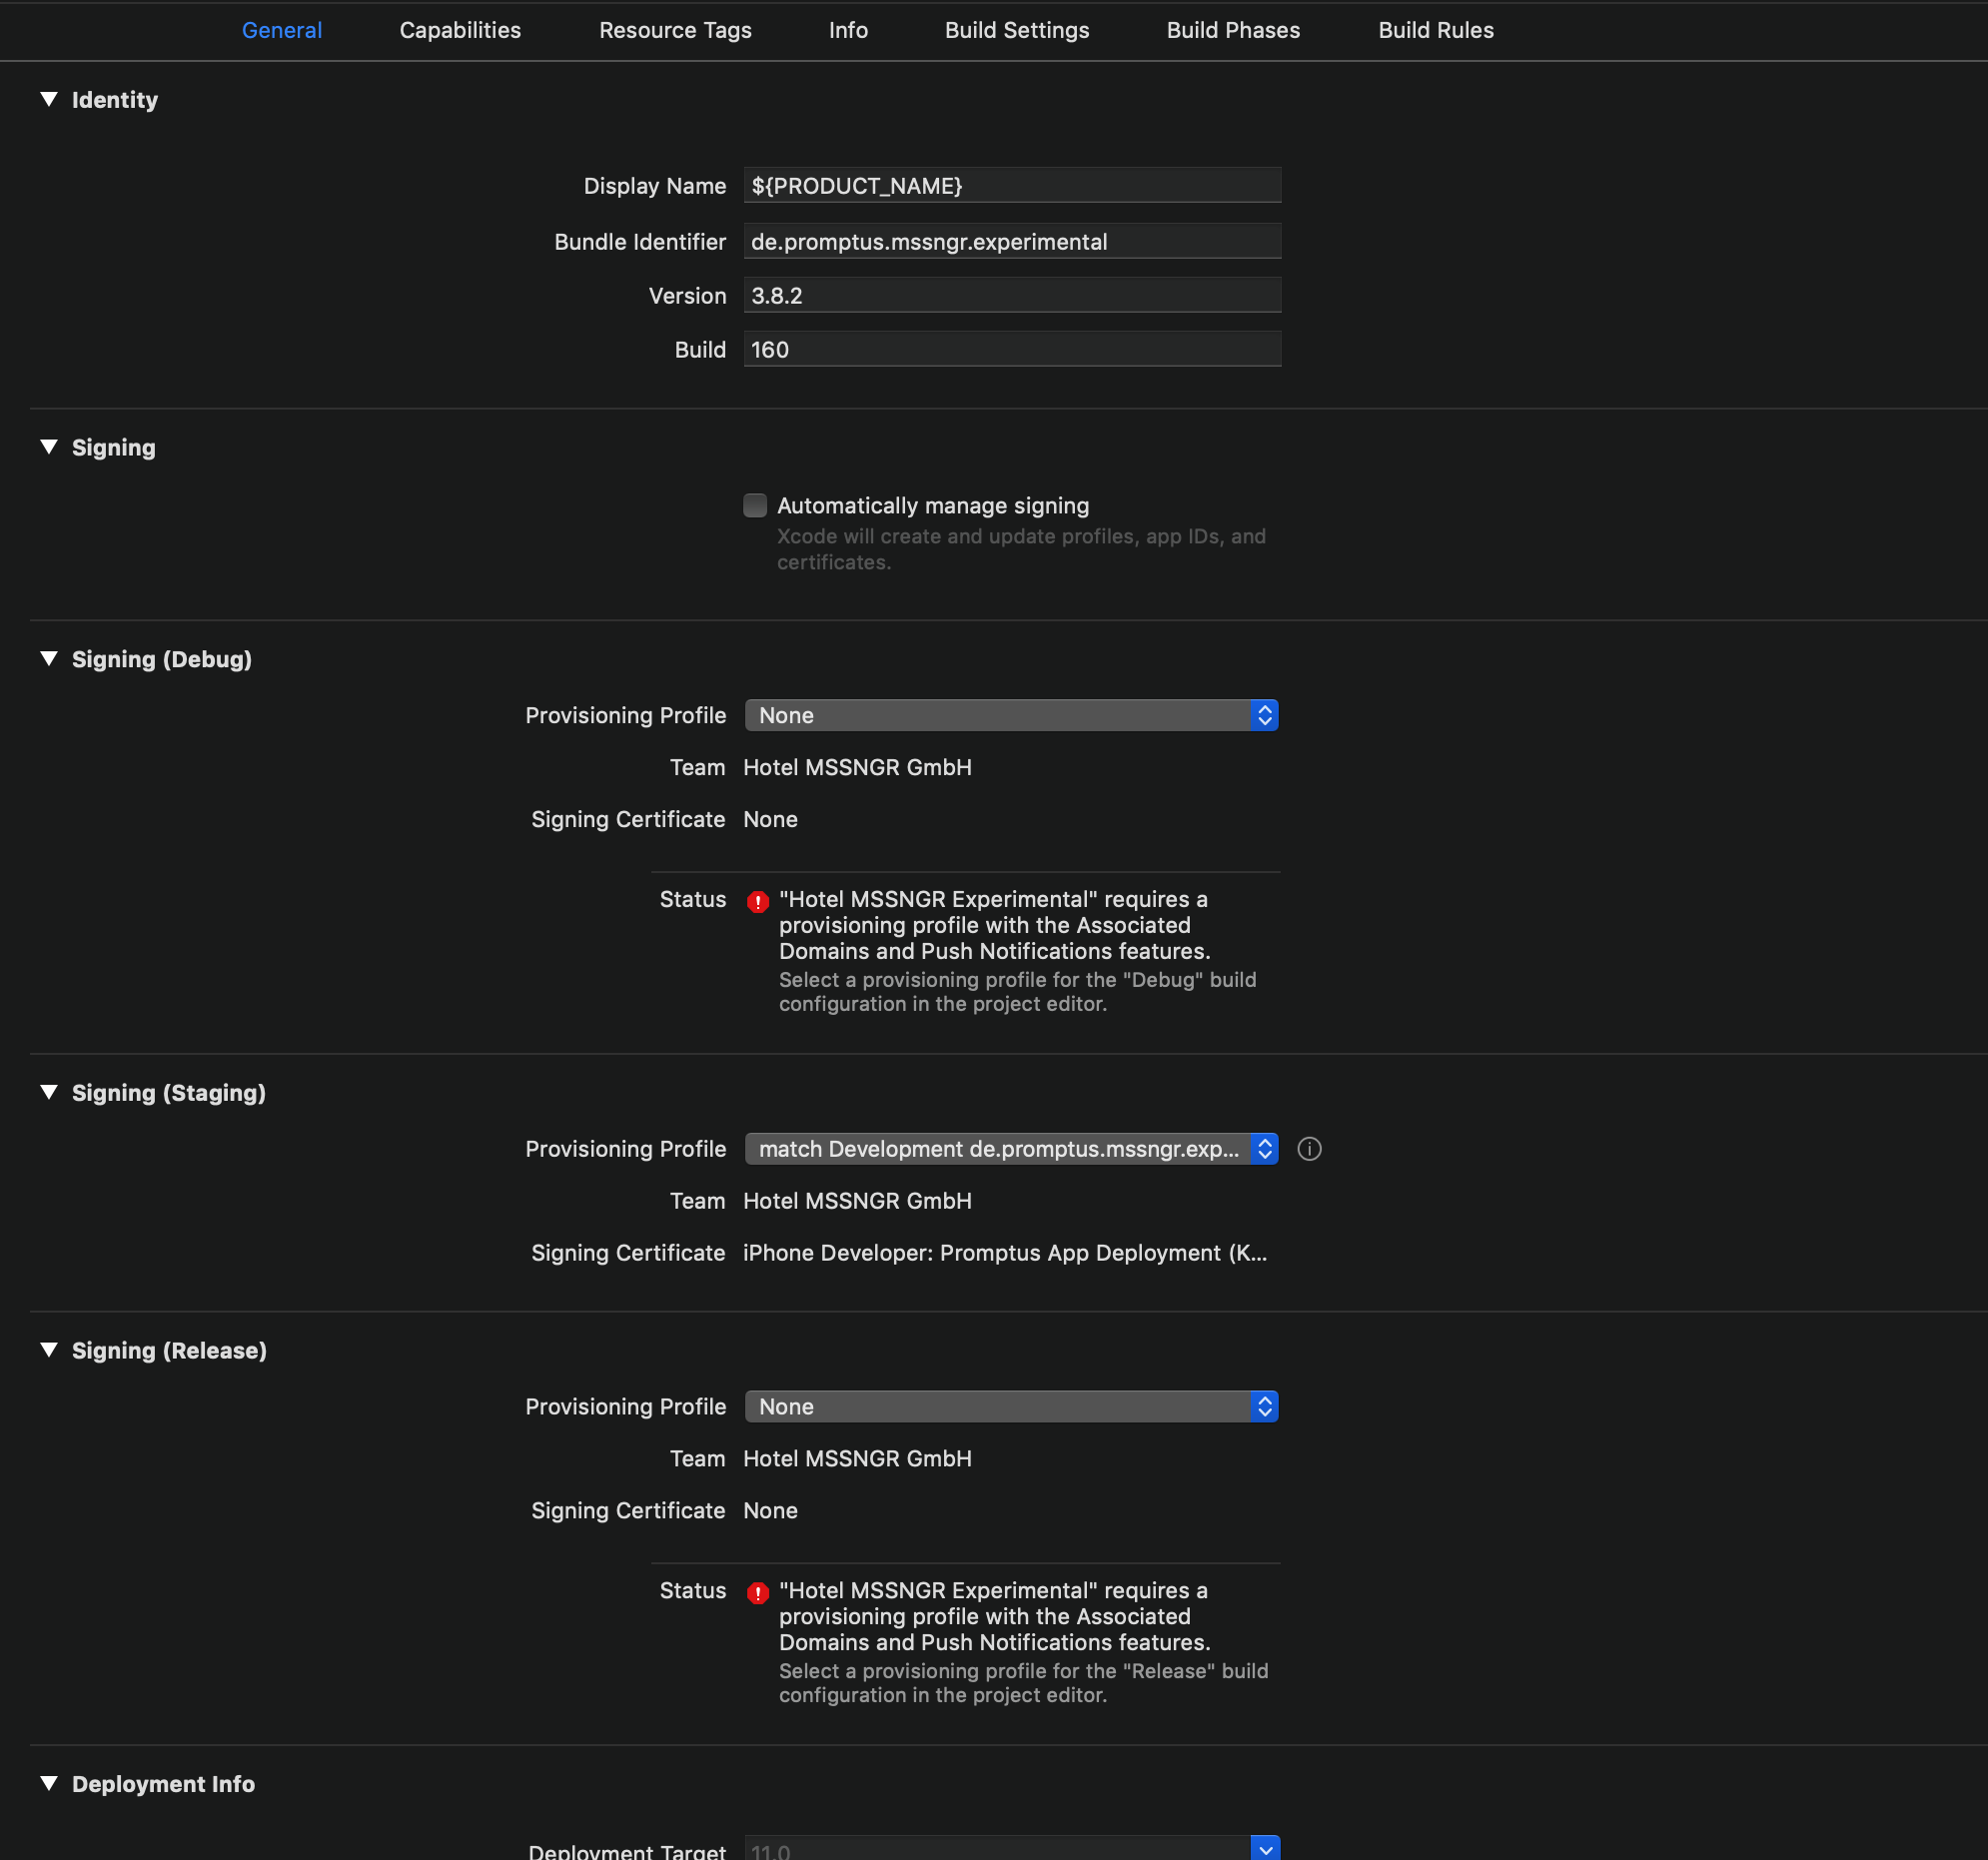Click the Debug Team value Hotel MSSNGR GmbH
Viewport: 1988px width, 1860px height.
coord(857,767)
